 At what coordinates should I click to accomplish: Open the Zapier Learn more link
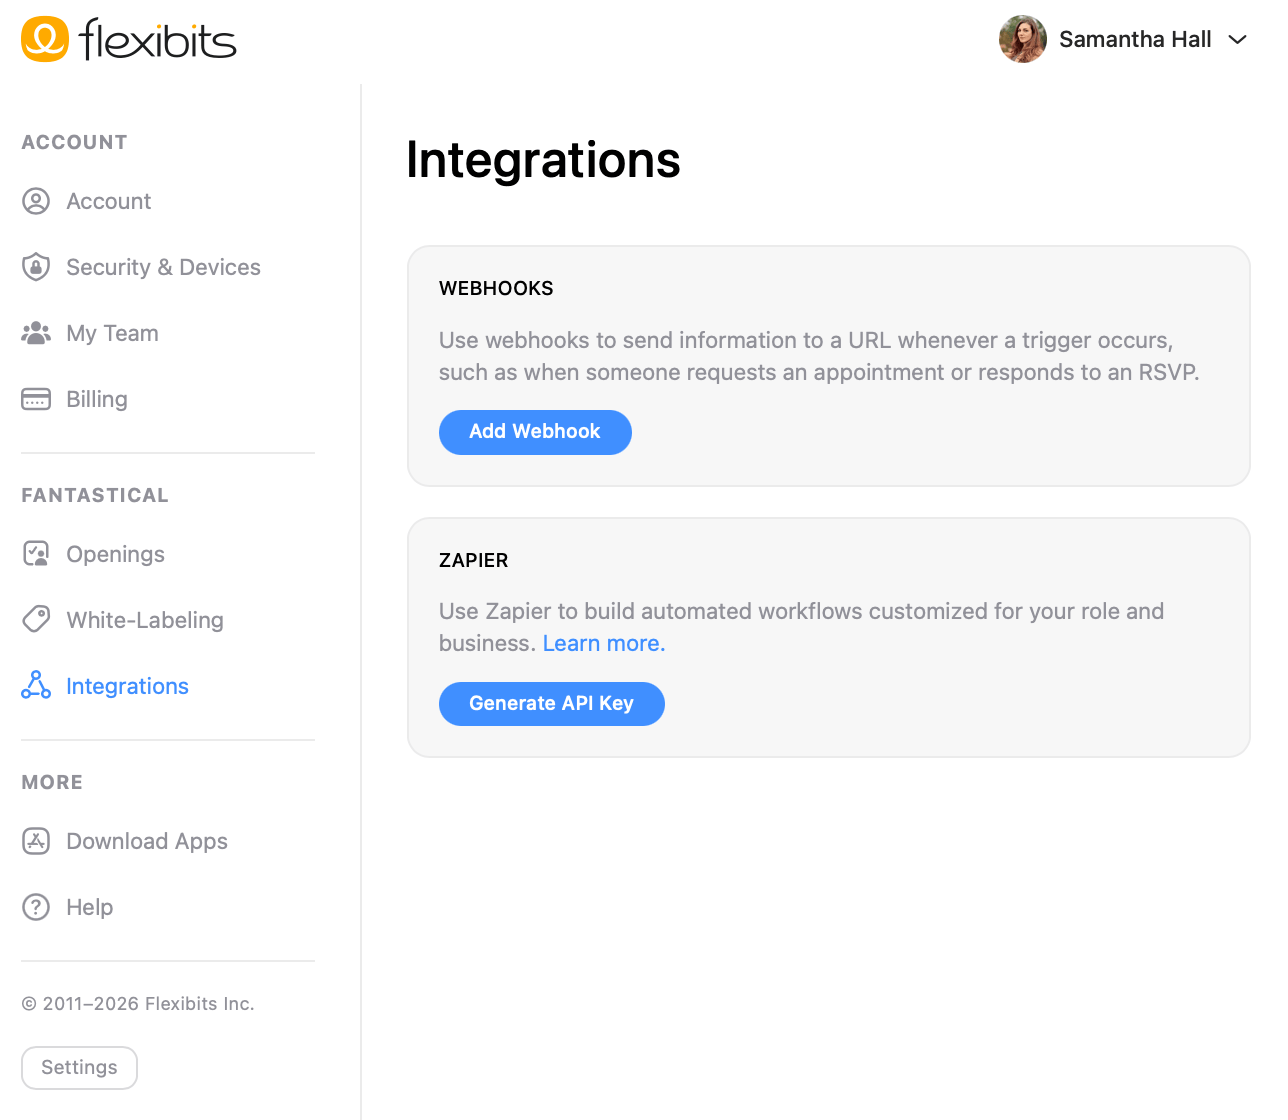(x=603, y=643)
